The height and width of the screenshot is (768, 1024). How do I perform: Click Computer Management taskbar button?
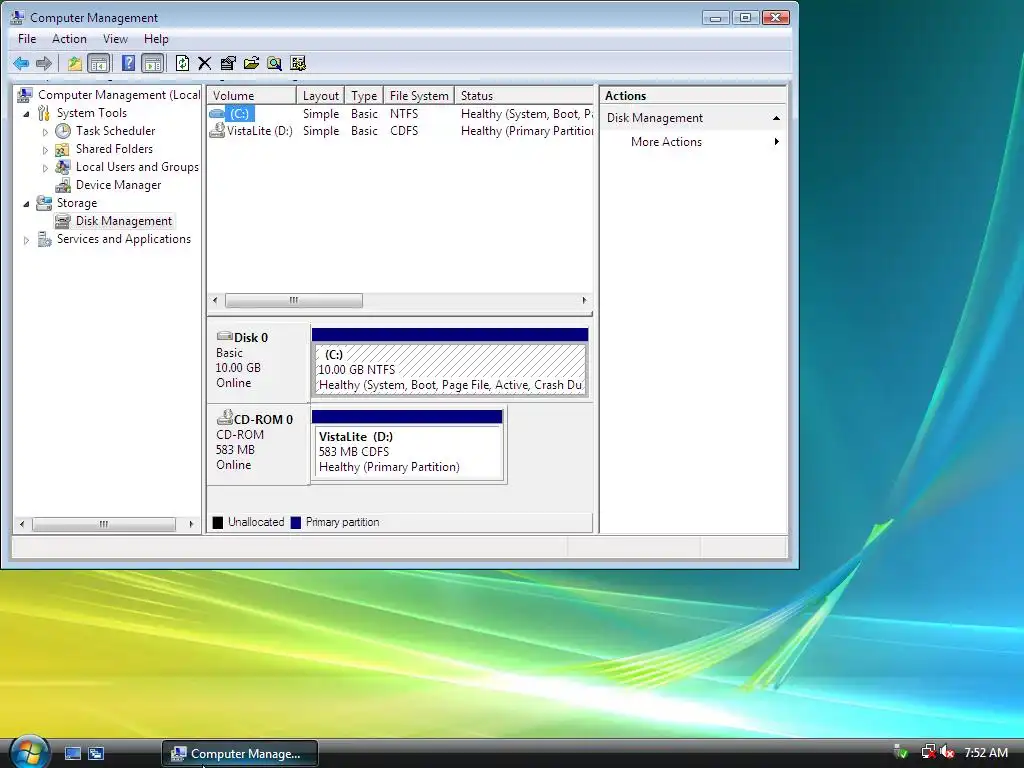(240, 754)
